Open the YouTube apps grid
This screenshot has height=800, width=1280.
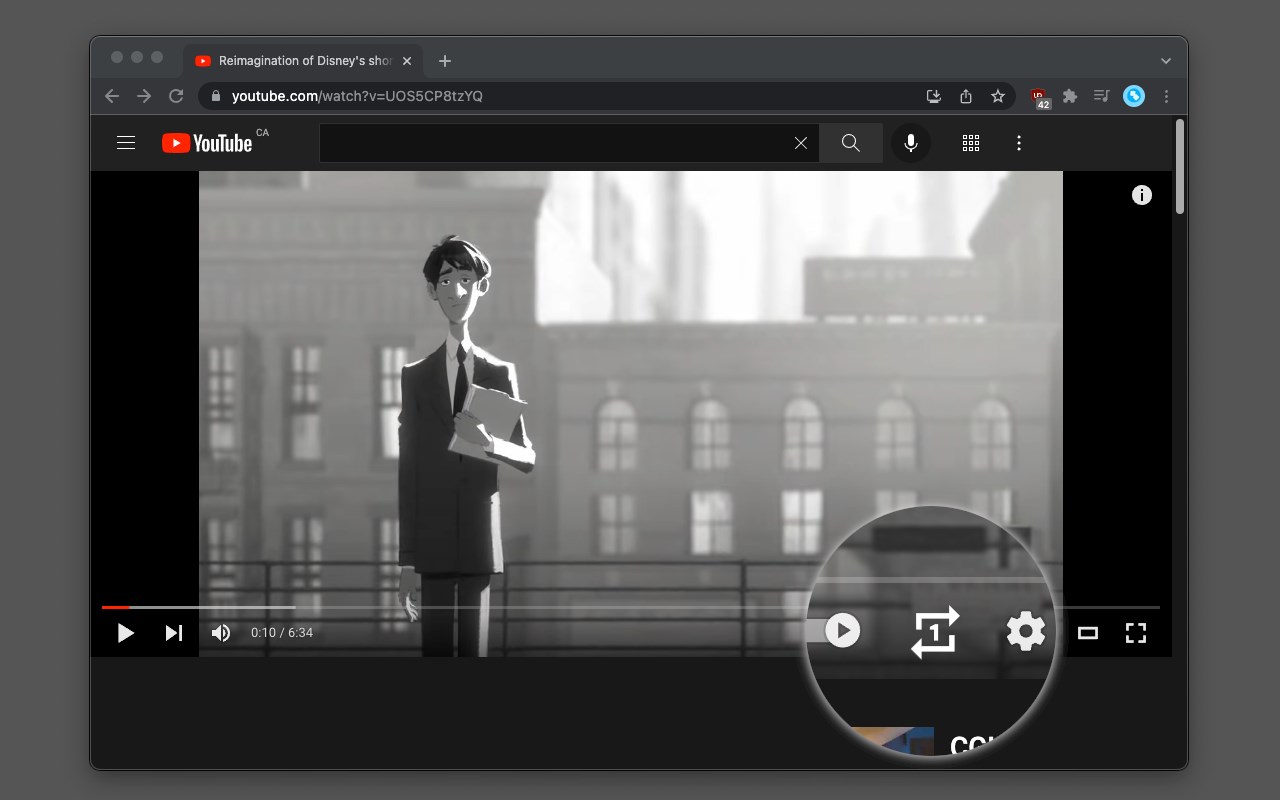click(971, 143)
